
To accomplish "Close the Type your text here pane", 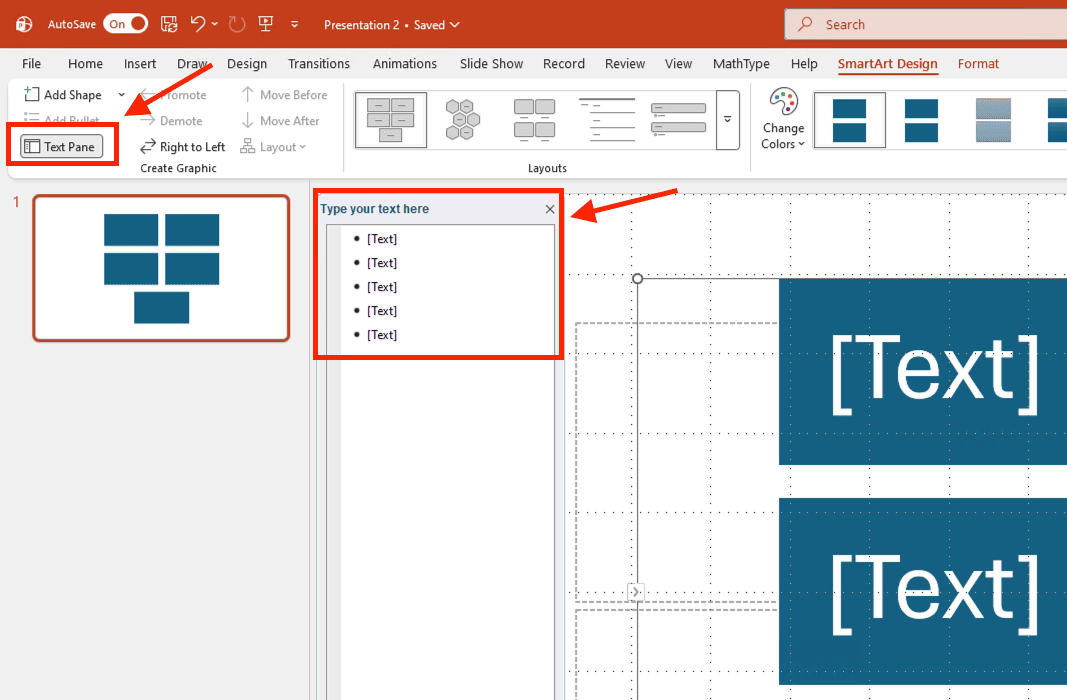I will (550, 209).
